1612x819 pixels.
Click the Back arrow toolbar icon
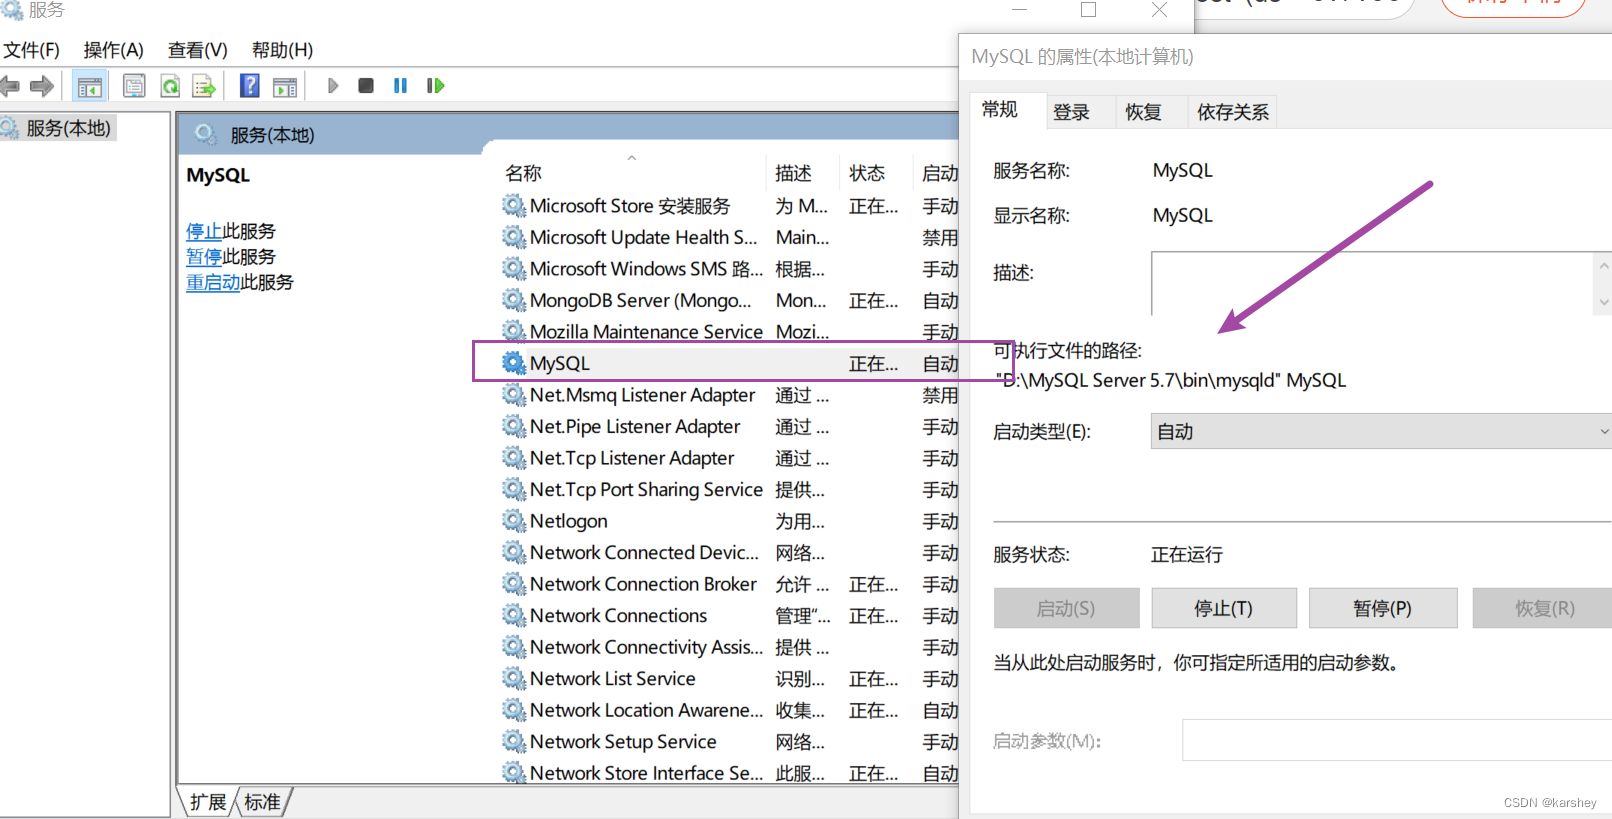tap(10, 86)
